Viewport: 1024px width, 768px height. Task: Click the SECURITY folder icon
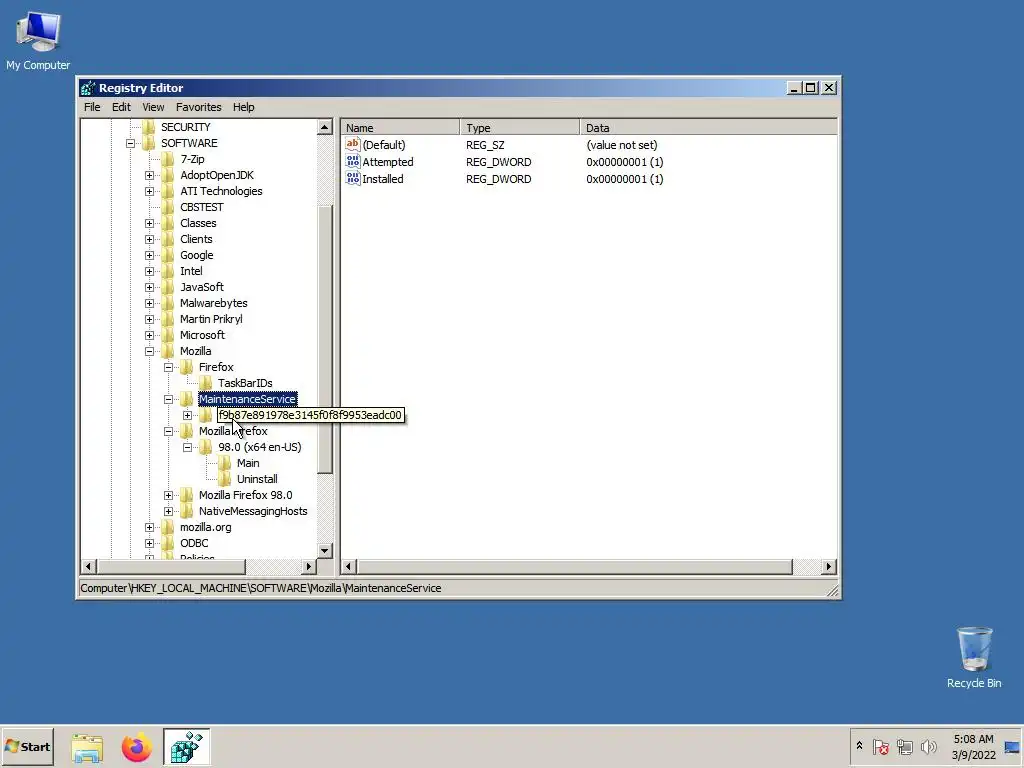(149, 127)
